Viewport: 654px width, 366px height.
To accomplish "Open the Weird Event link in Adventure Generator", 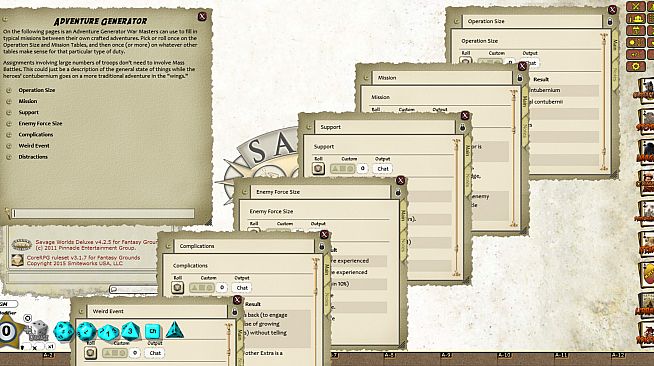I will click(x=34, y=146).
